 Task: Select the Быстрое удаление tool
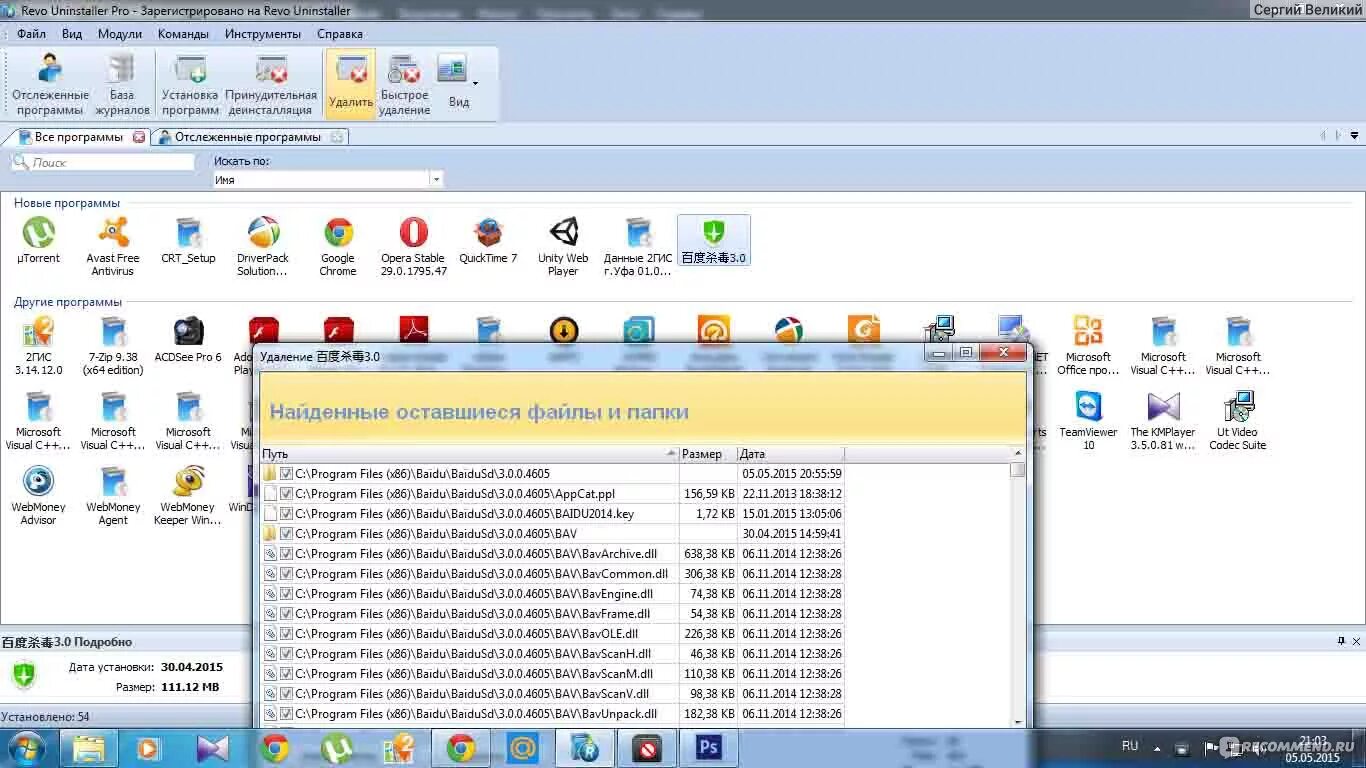click(404, 84)
